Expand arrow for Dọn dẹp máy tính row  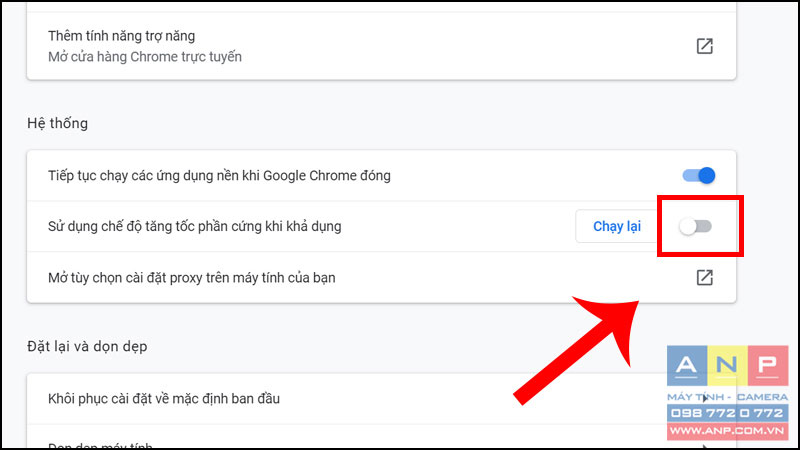point(705,447)
